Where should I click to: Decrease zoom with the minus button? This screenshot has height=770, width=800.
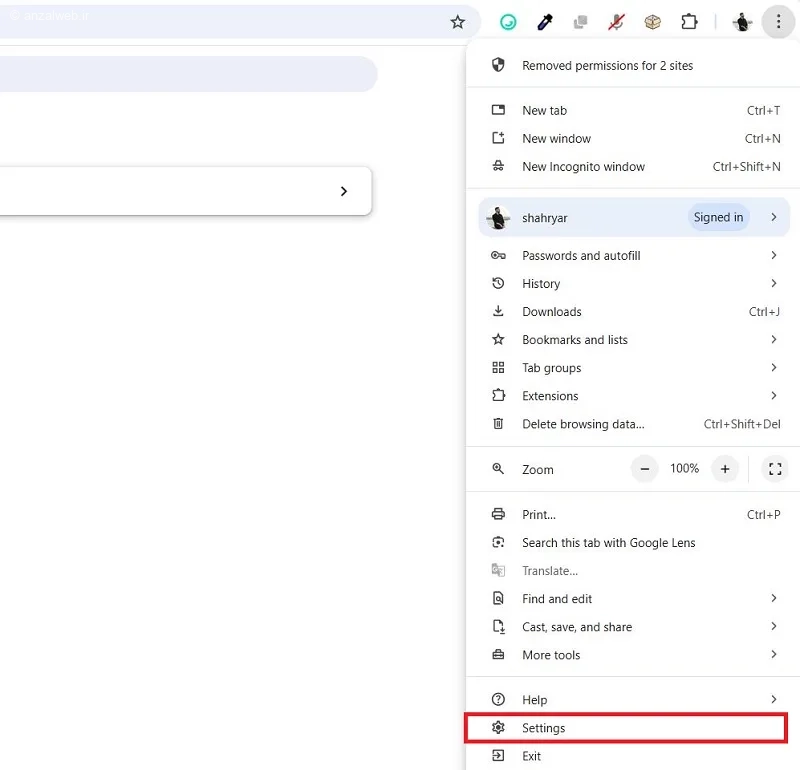645,468
